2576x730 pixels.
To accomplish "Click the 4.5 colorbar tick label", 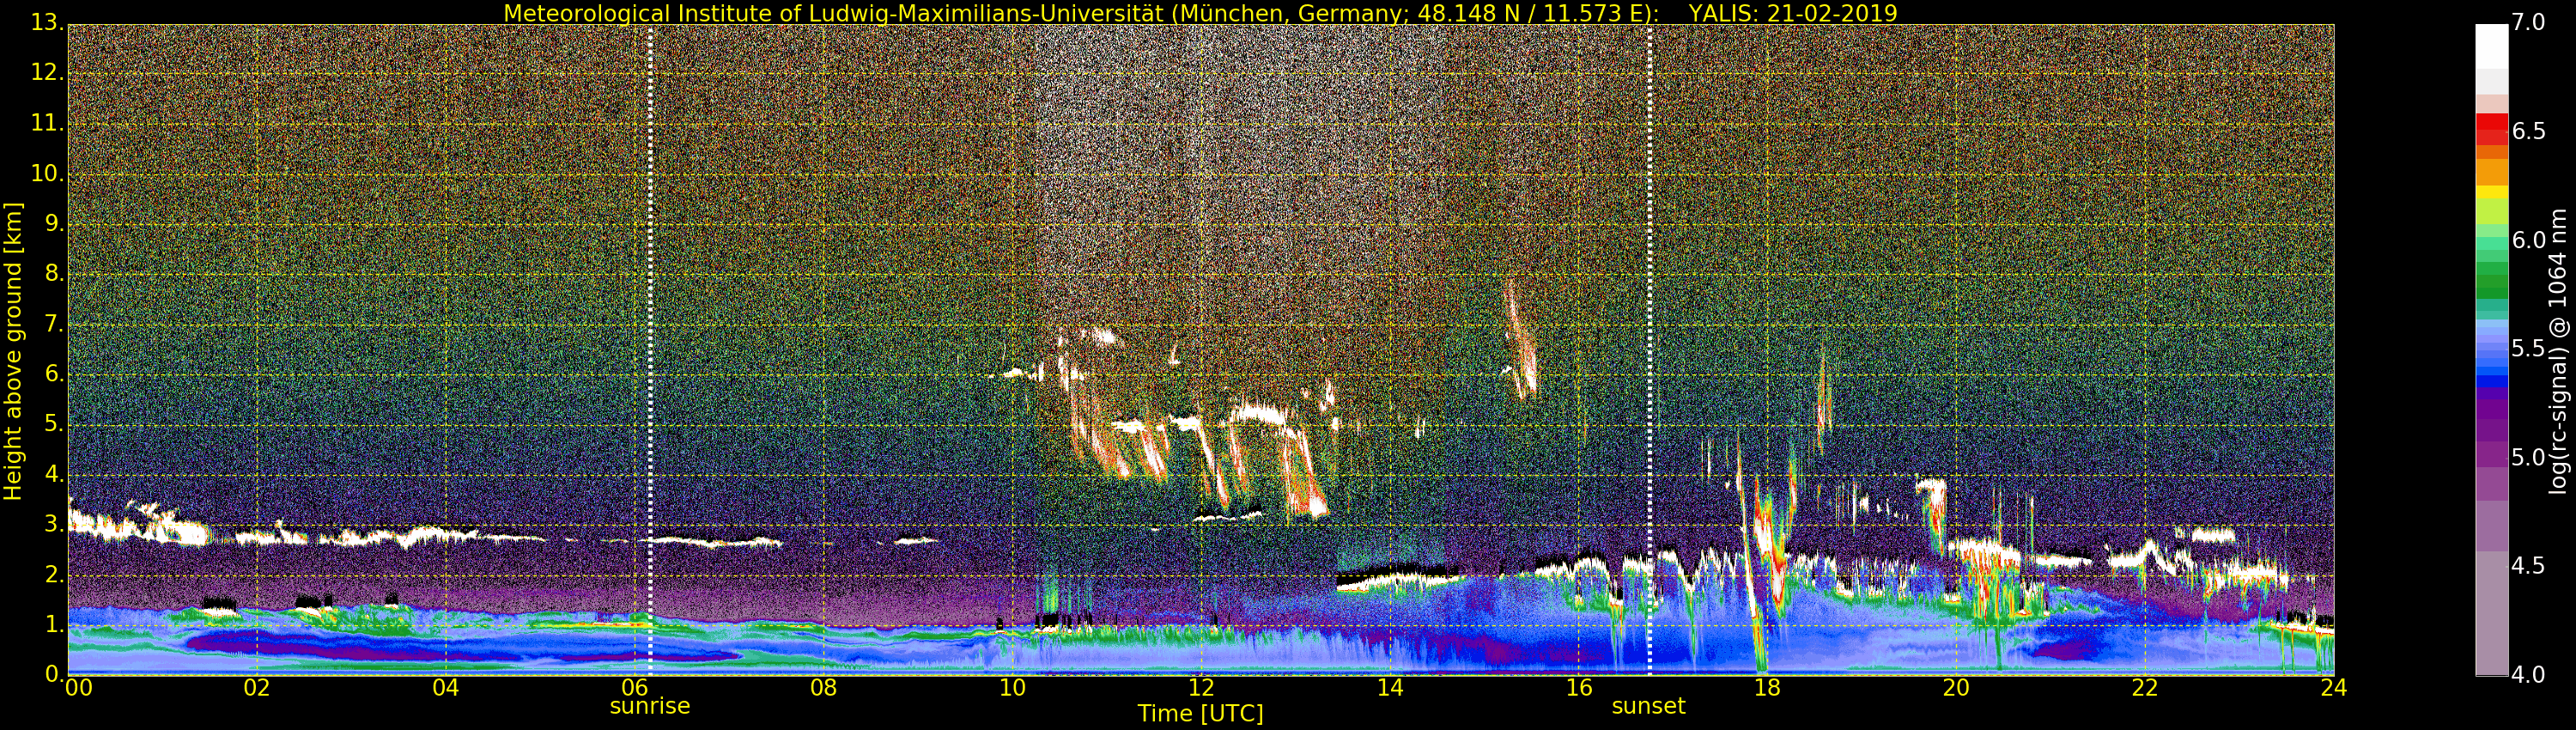I will (2528, 566).
